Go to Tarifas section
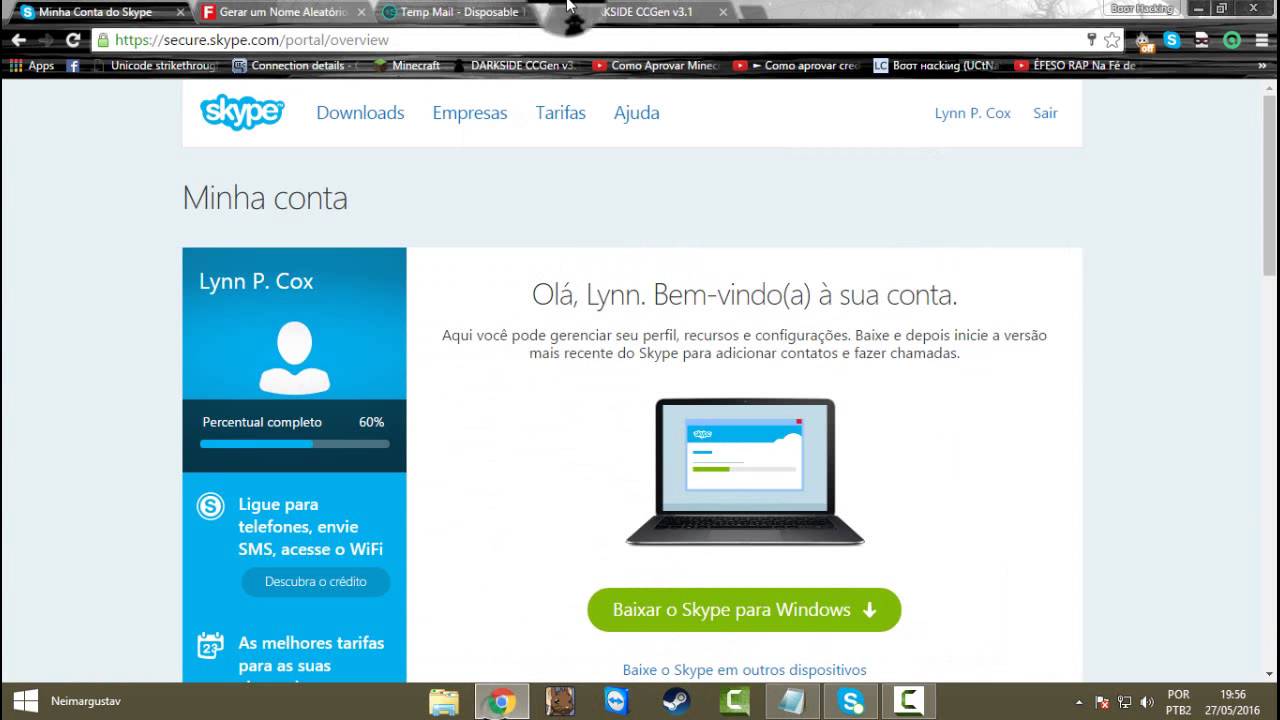 (x=560, y=113)
